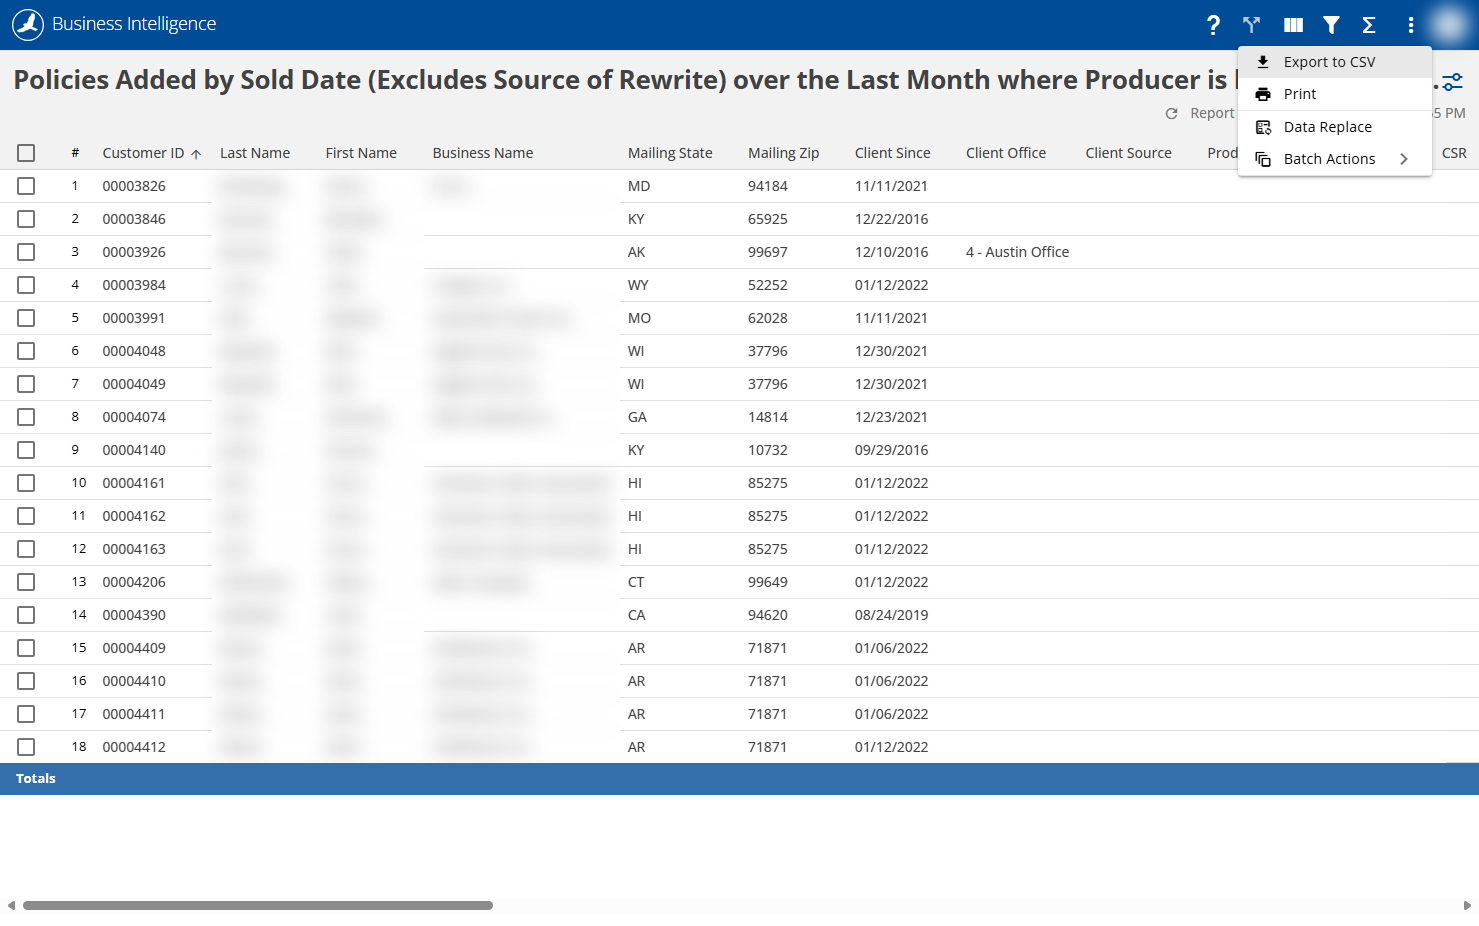The width and height of the screenshot is (1479, 926).
Task: Click customer ID 00004412
Action: click(134, 747)
